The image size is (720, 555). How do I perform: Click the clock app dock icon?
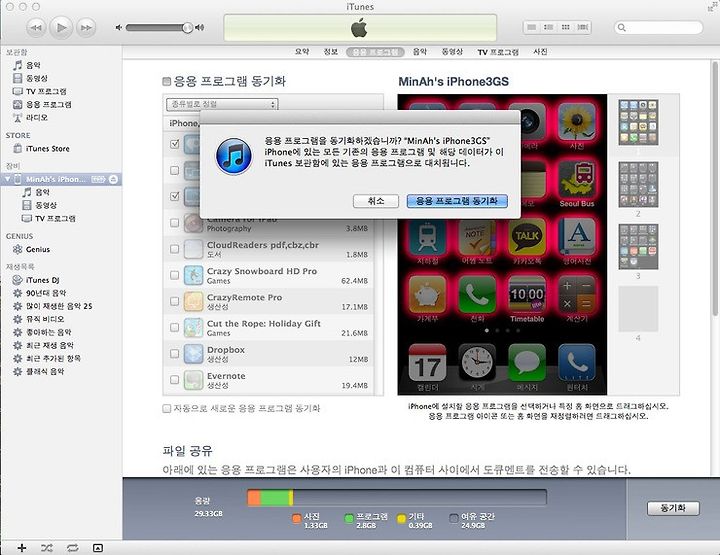(x=477, y=363)
